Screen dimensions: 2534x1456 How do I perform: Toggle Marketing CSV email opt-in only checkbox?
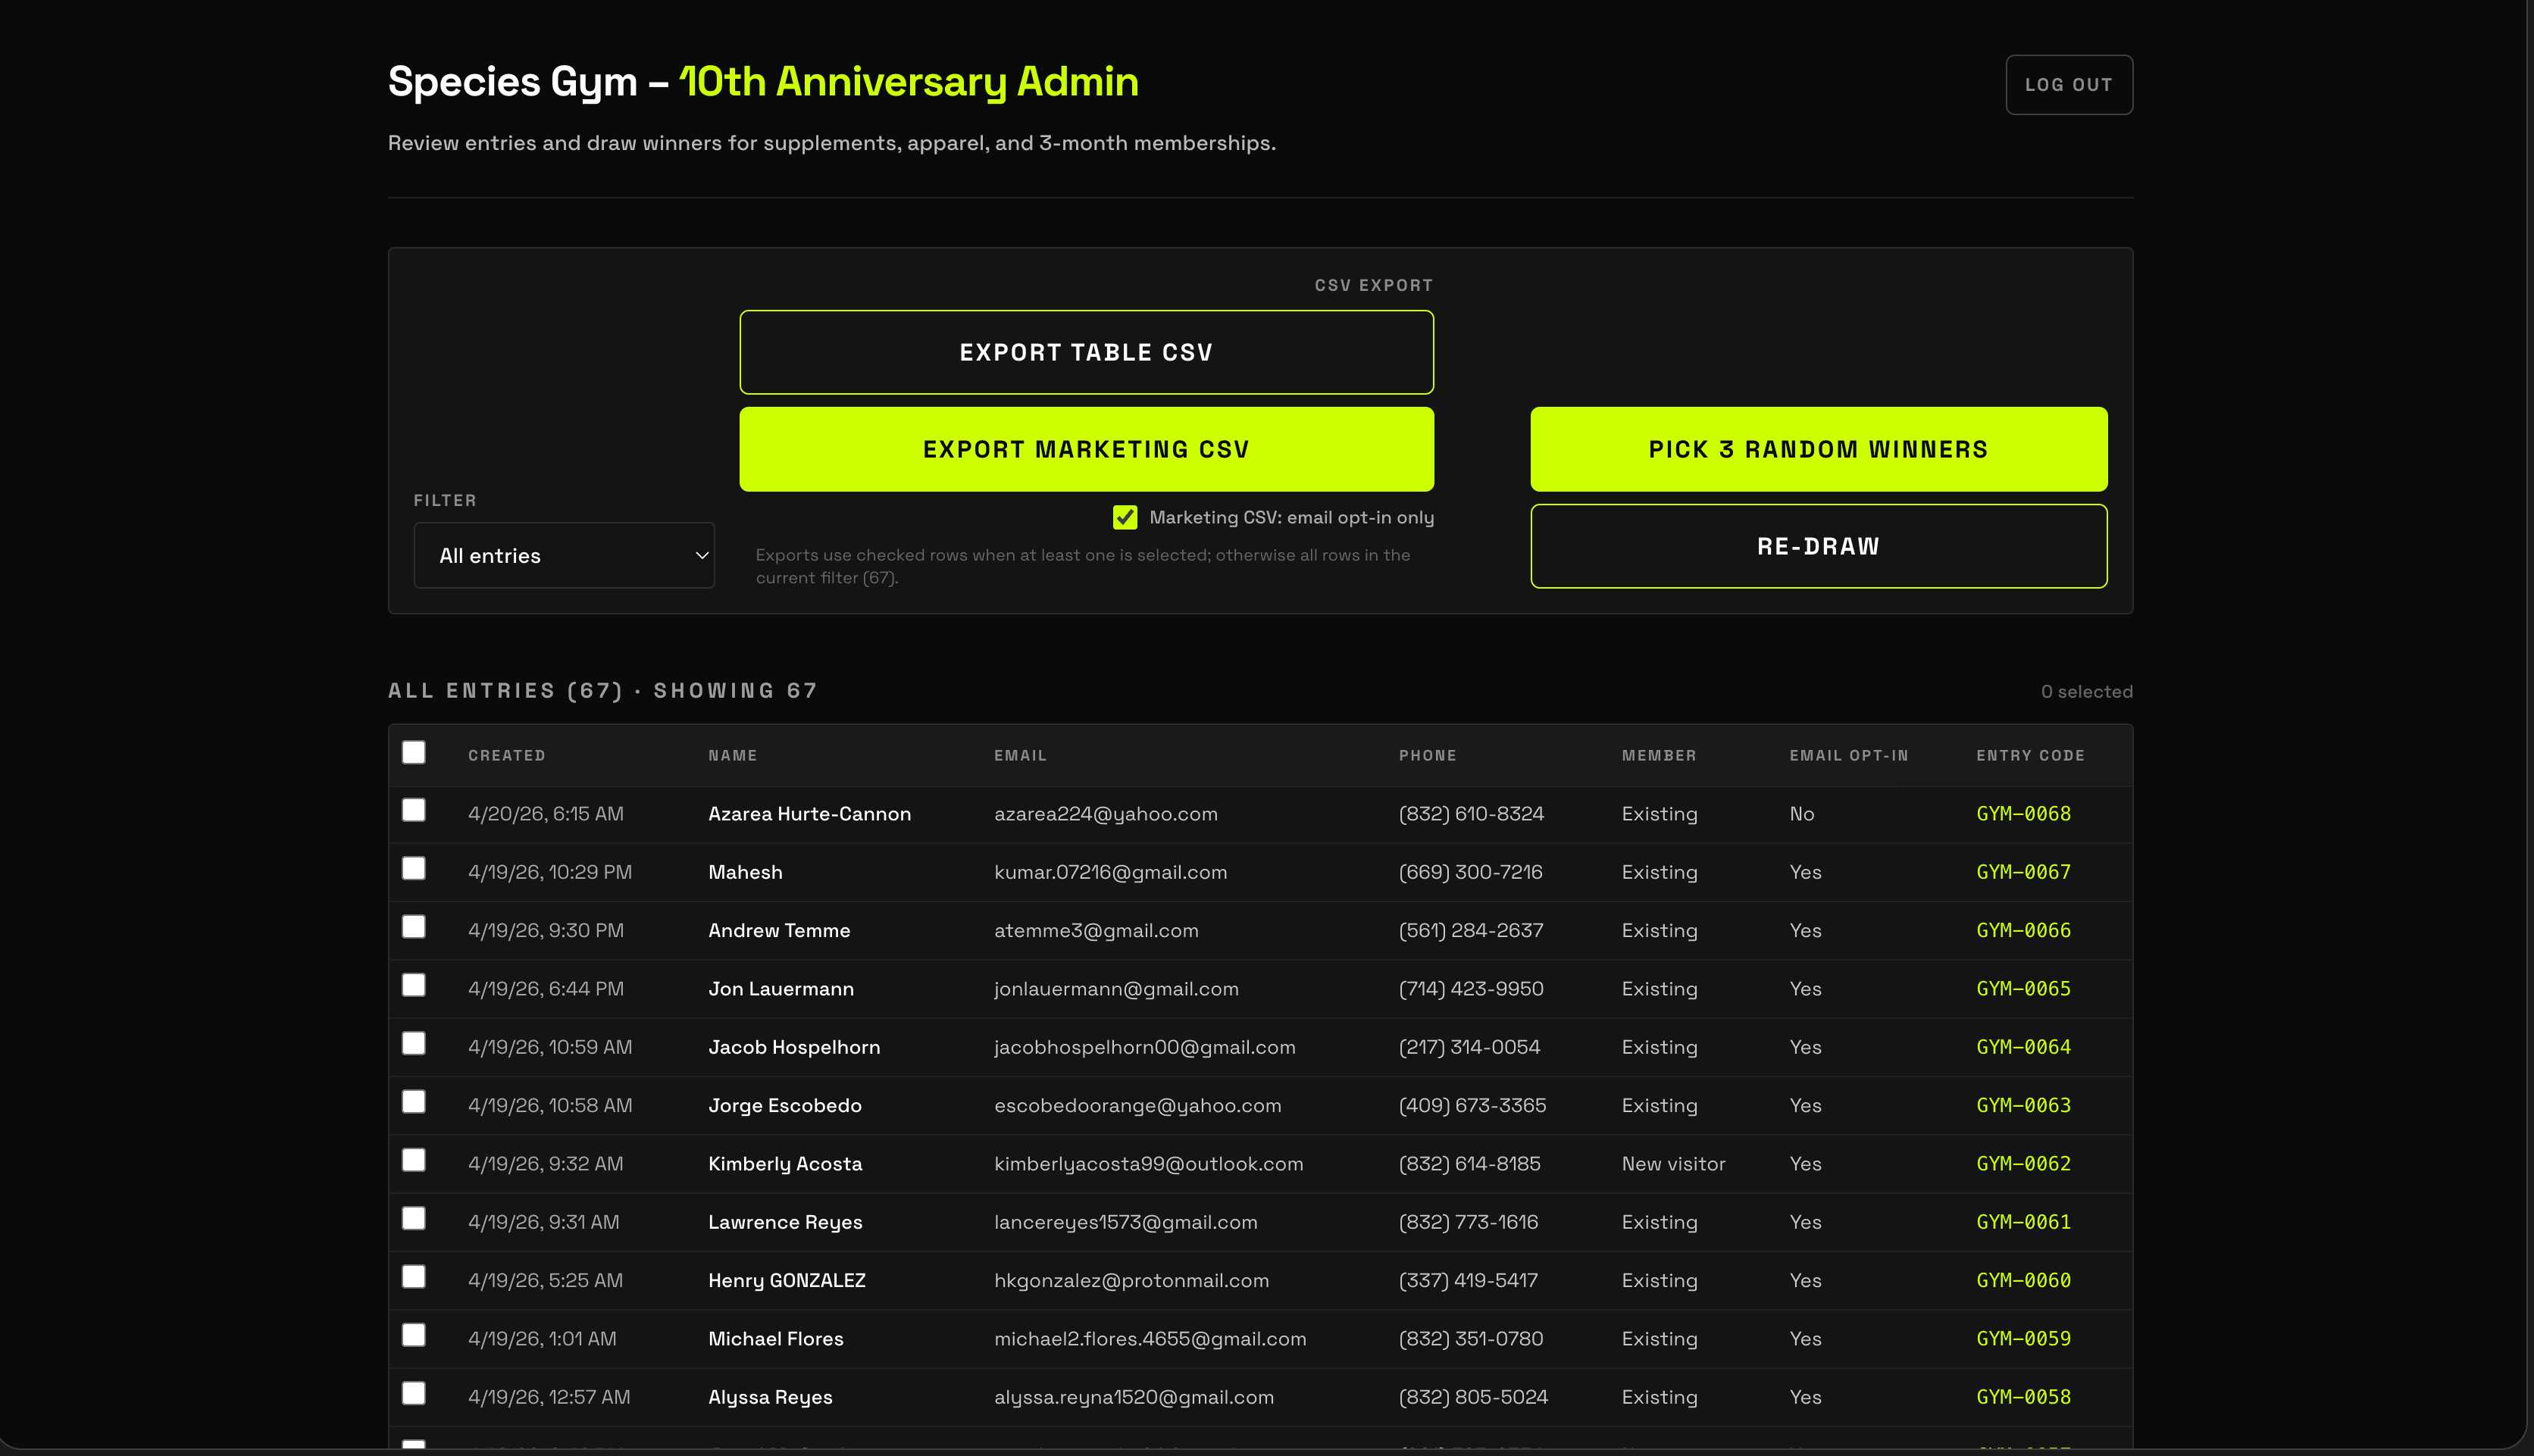[1124, 517]
